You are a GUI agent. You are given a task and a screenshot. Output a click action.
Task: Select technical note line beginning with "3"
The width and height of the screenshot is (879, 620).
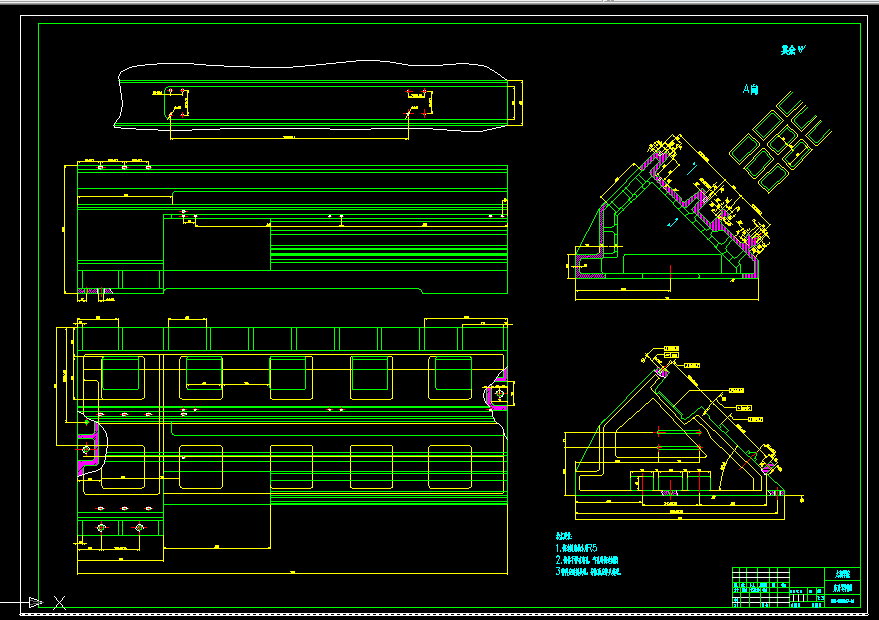click(x=588, y=572)
